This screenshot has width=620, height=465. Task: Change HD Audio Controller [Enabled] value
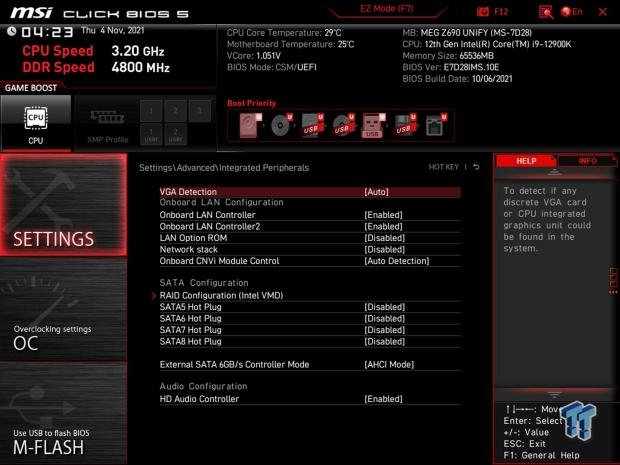pyautogui.click(x=383, y=399)
